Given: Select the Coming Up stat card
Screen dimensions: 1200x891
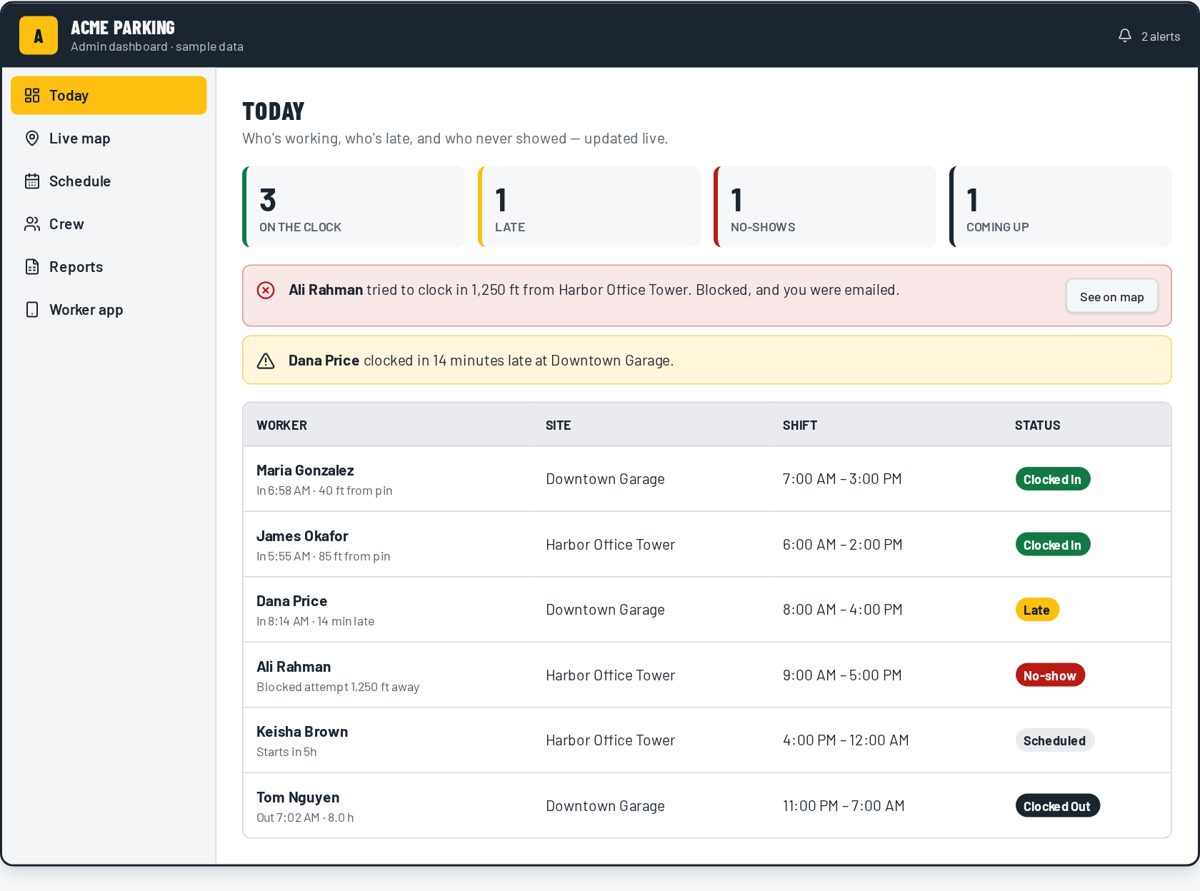Looking at the screenshot, I should tap(1060, 207).
